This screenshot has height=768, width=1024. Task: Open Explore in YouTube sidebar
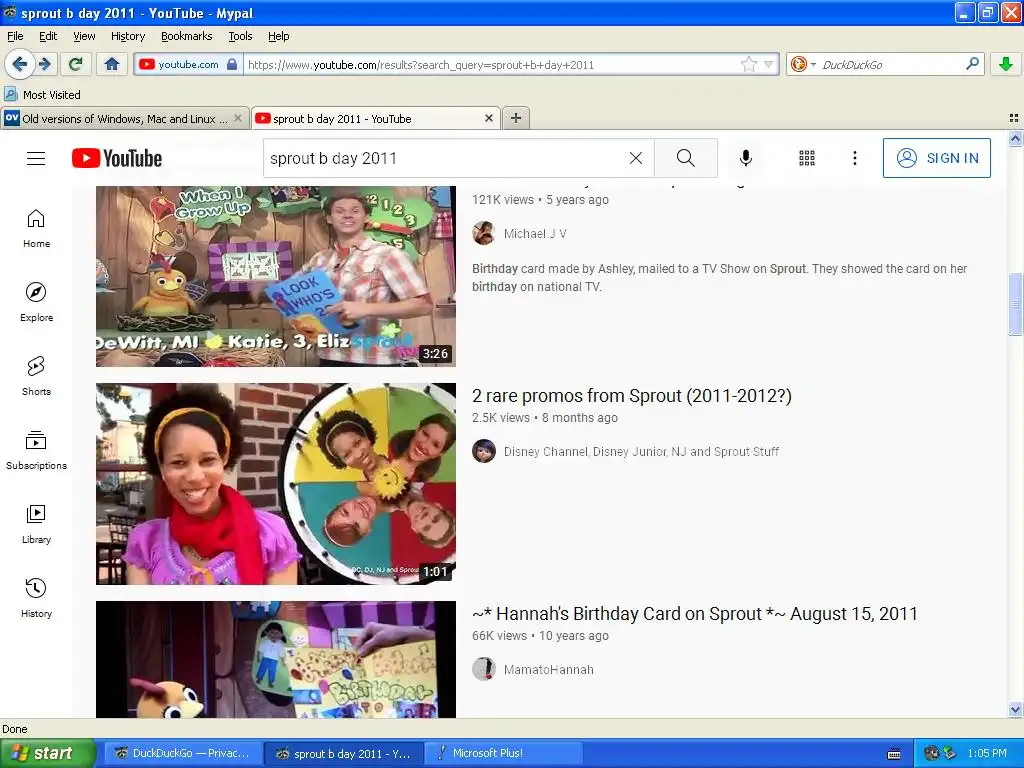pos(37,302)
